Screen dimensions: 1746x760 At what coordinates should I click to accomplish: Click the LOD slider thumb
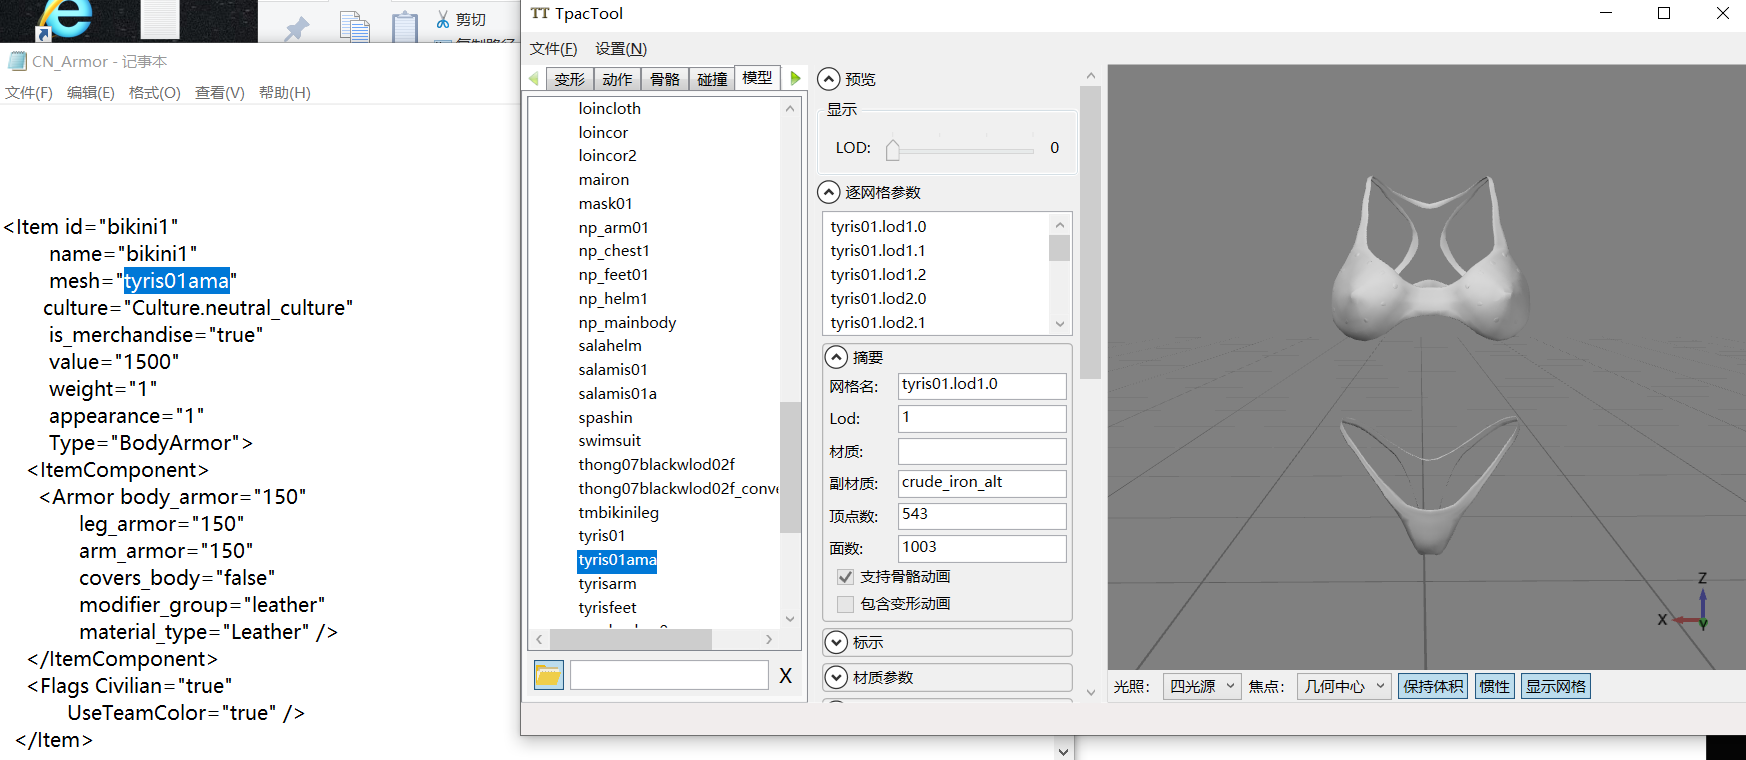(x=893, y=149)
